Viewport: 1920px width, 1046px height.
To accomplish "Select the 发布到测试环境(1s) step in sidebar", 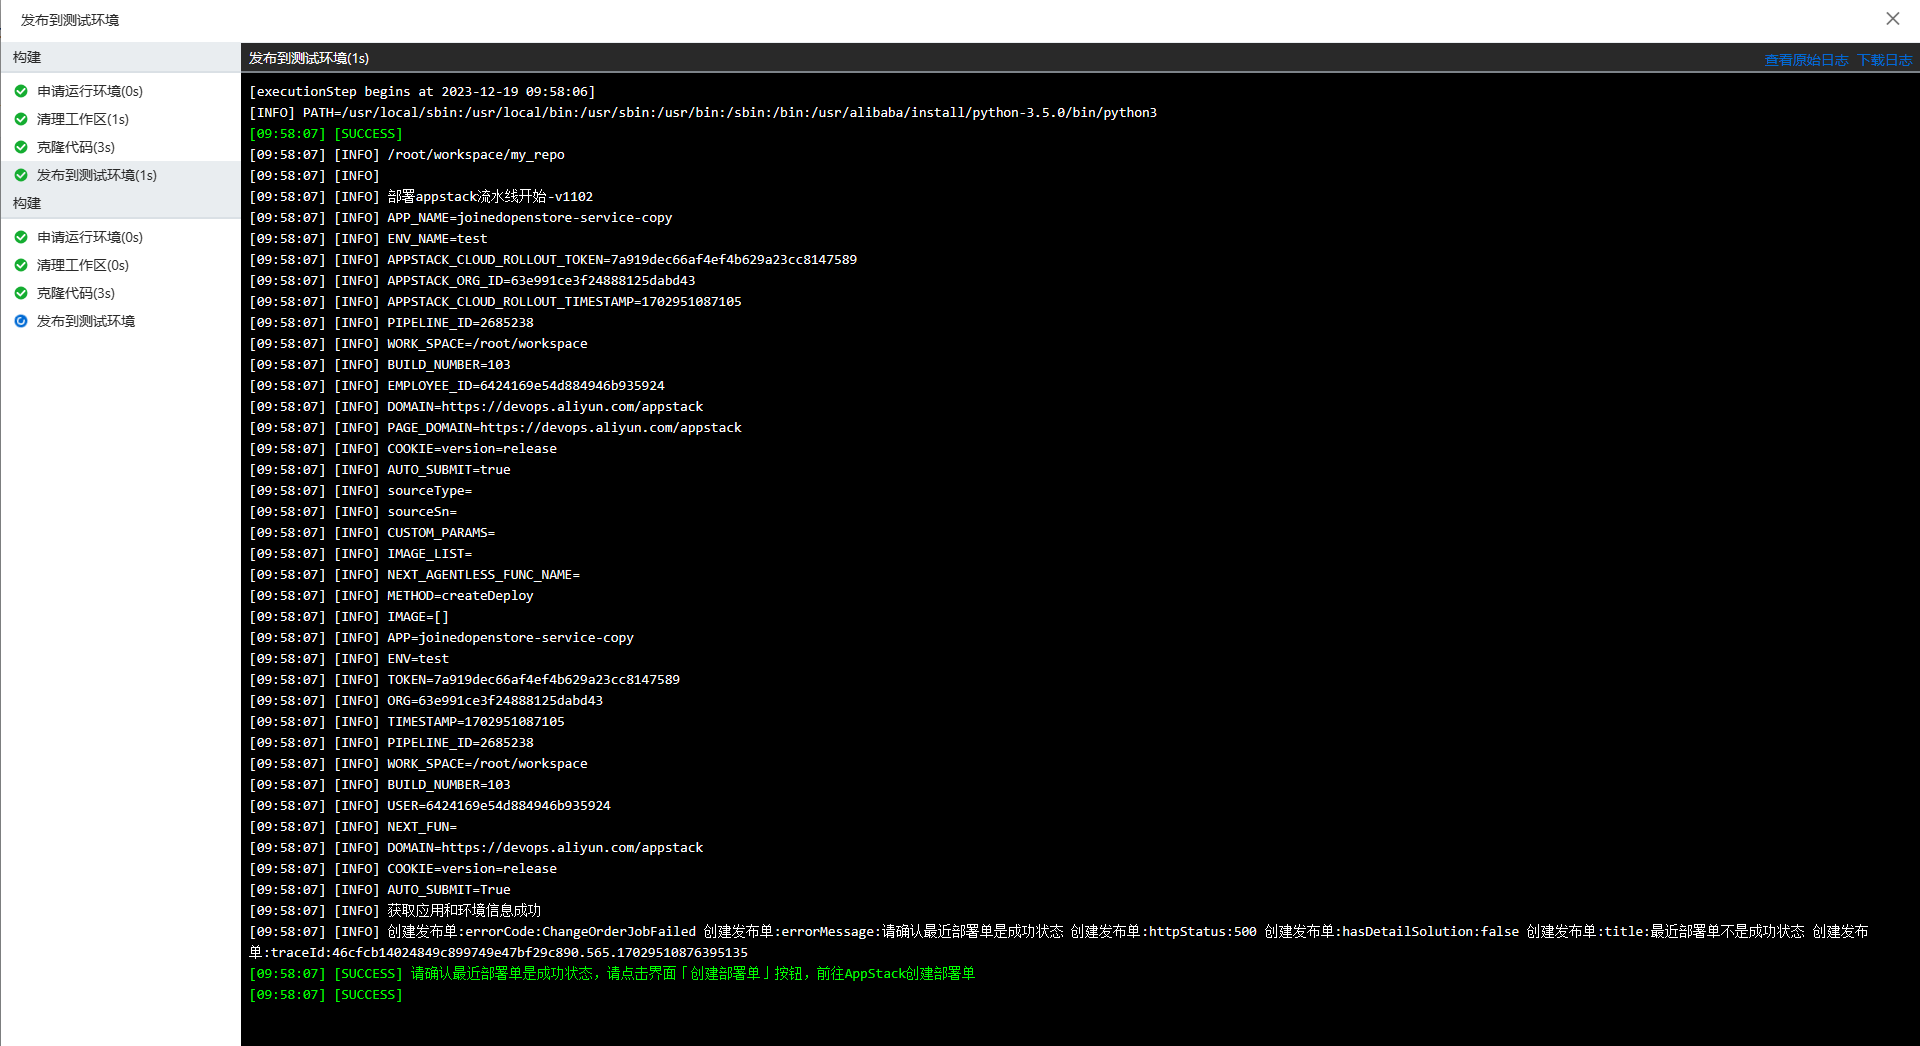I will (97, 175).
